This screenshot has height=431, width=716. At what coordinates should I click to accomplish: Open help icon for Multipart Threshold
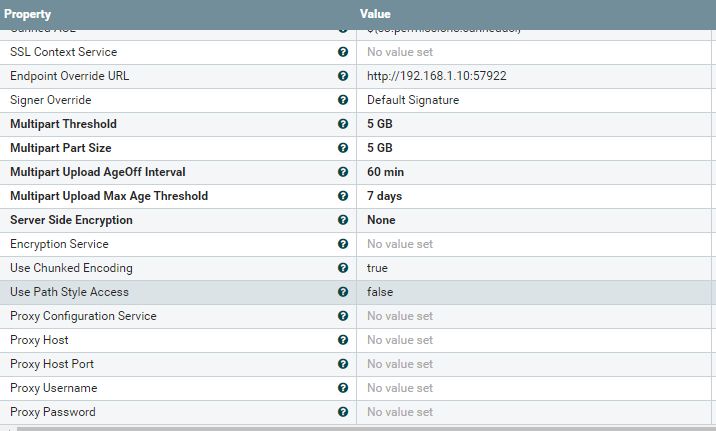click(x=343, y=124)
